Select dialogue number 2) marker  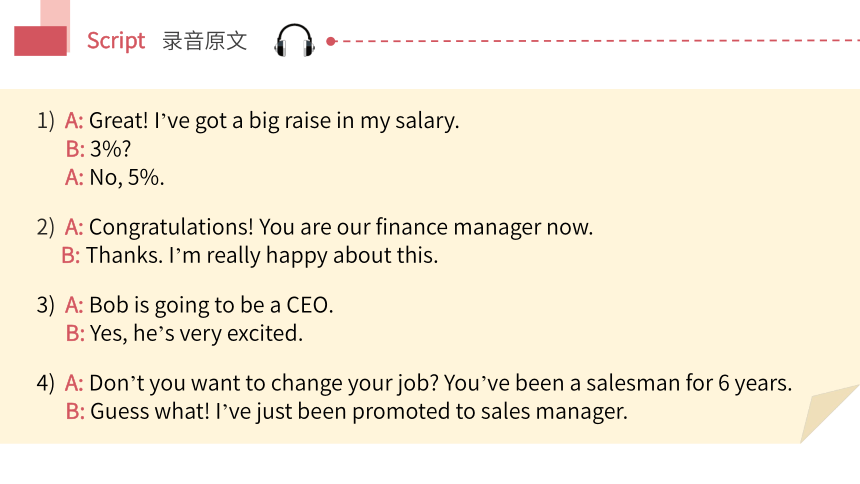tap(46, 227)
